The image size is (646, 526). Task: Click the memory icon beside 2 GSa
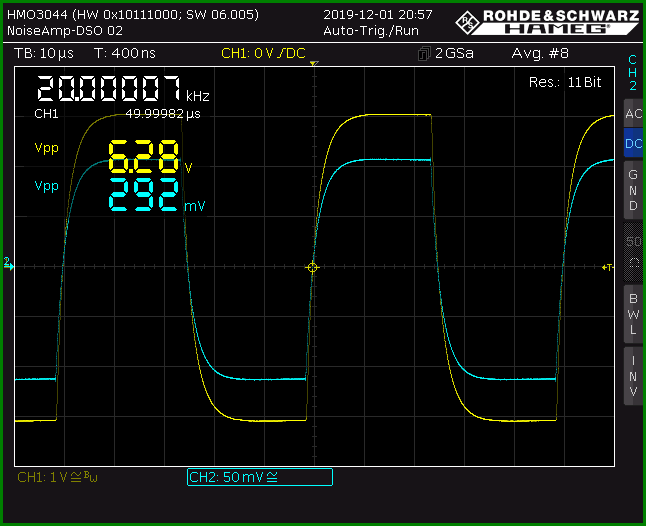pos(424,54)
